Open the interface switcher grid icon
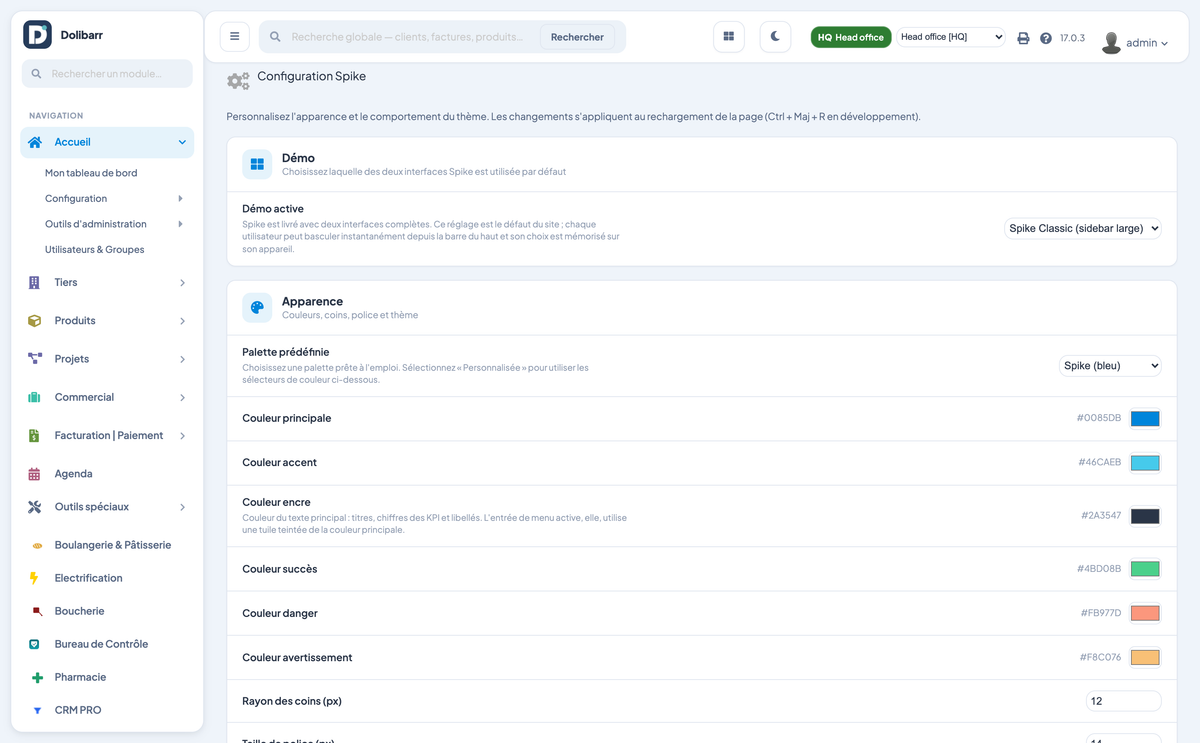1200x743 pixels. point(729,37)
